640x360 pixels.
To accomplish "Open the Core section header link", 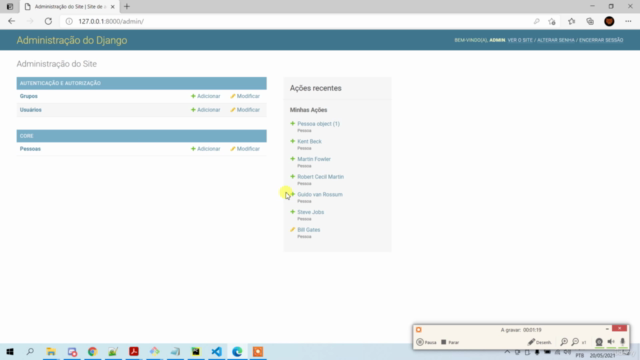I will [x=27, y=136].
